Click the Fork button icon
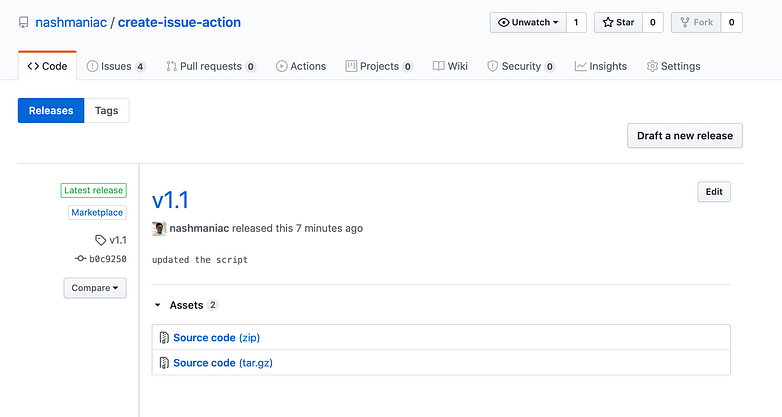782x417 pixels. point(685,22)
